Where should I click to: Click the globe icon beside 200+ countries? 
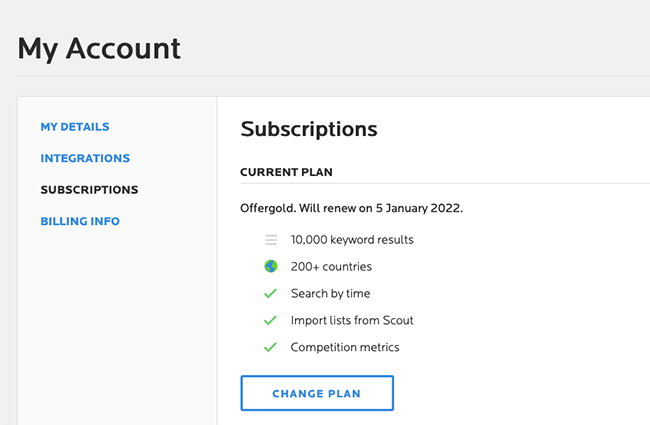[x=271, y=266]
